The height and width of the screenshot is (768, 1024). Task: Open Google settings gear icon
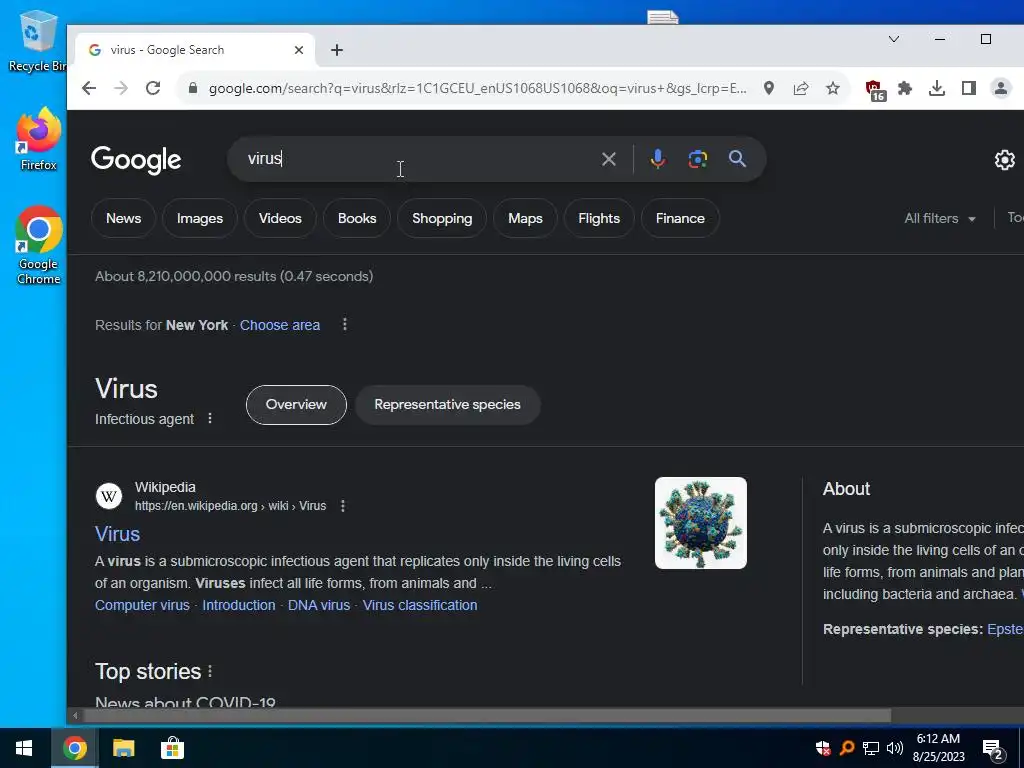click(x=1004, y=159)
